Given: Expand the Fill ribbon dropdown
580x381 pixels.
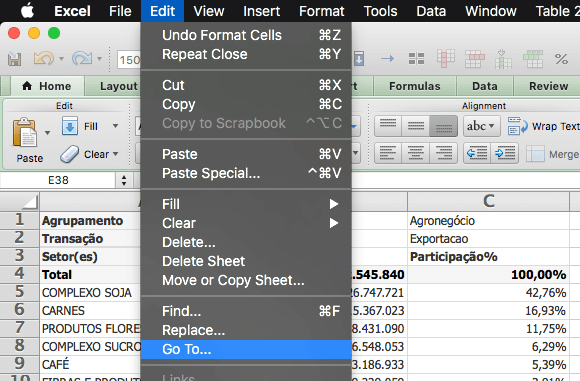Looking at the screenshot, I should (115, 126).
